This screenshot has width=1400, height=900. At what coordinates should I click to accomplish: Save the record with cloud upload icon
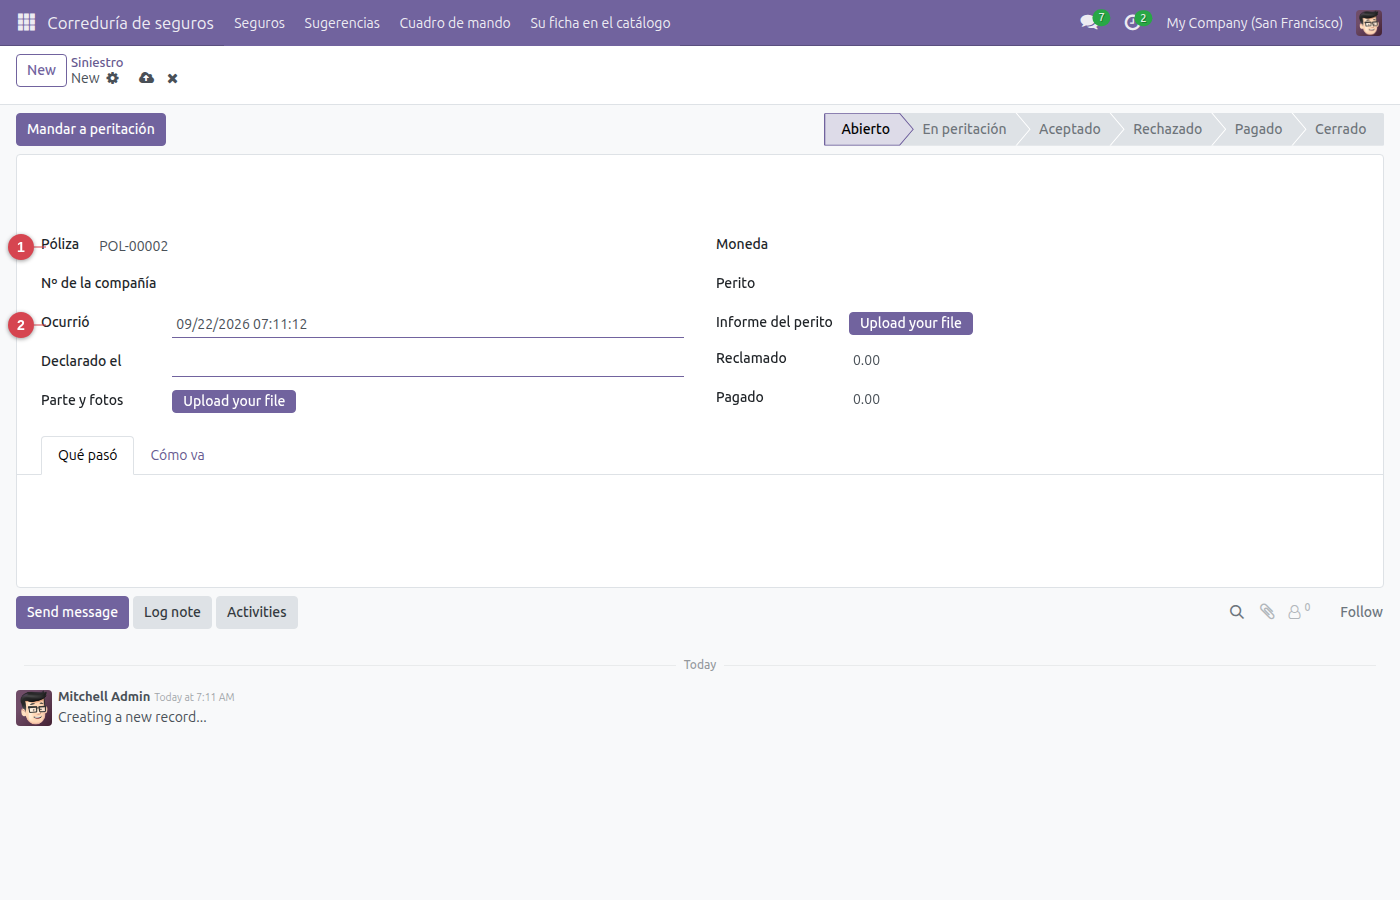click(x=147, y=78)
